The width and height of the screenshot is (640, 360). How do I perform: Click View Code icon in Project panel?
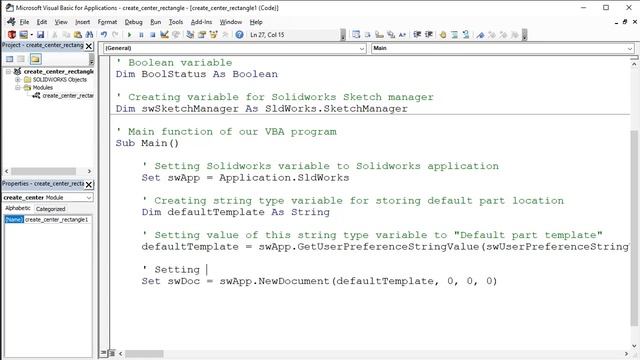(9, 59)
